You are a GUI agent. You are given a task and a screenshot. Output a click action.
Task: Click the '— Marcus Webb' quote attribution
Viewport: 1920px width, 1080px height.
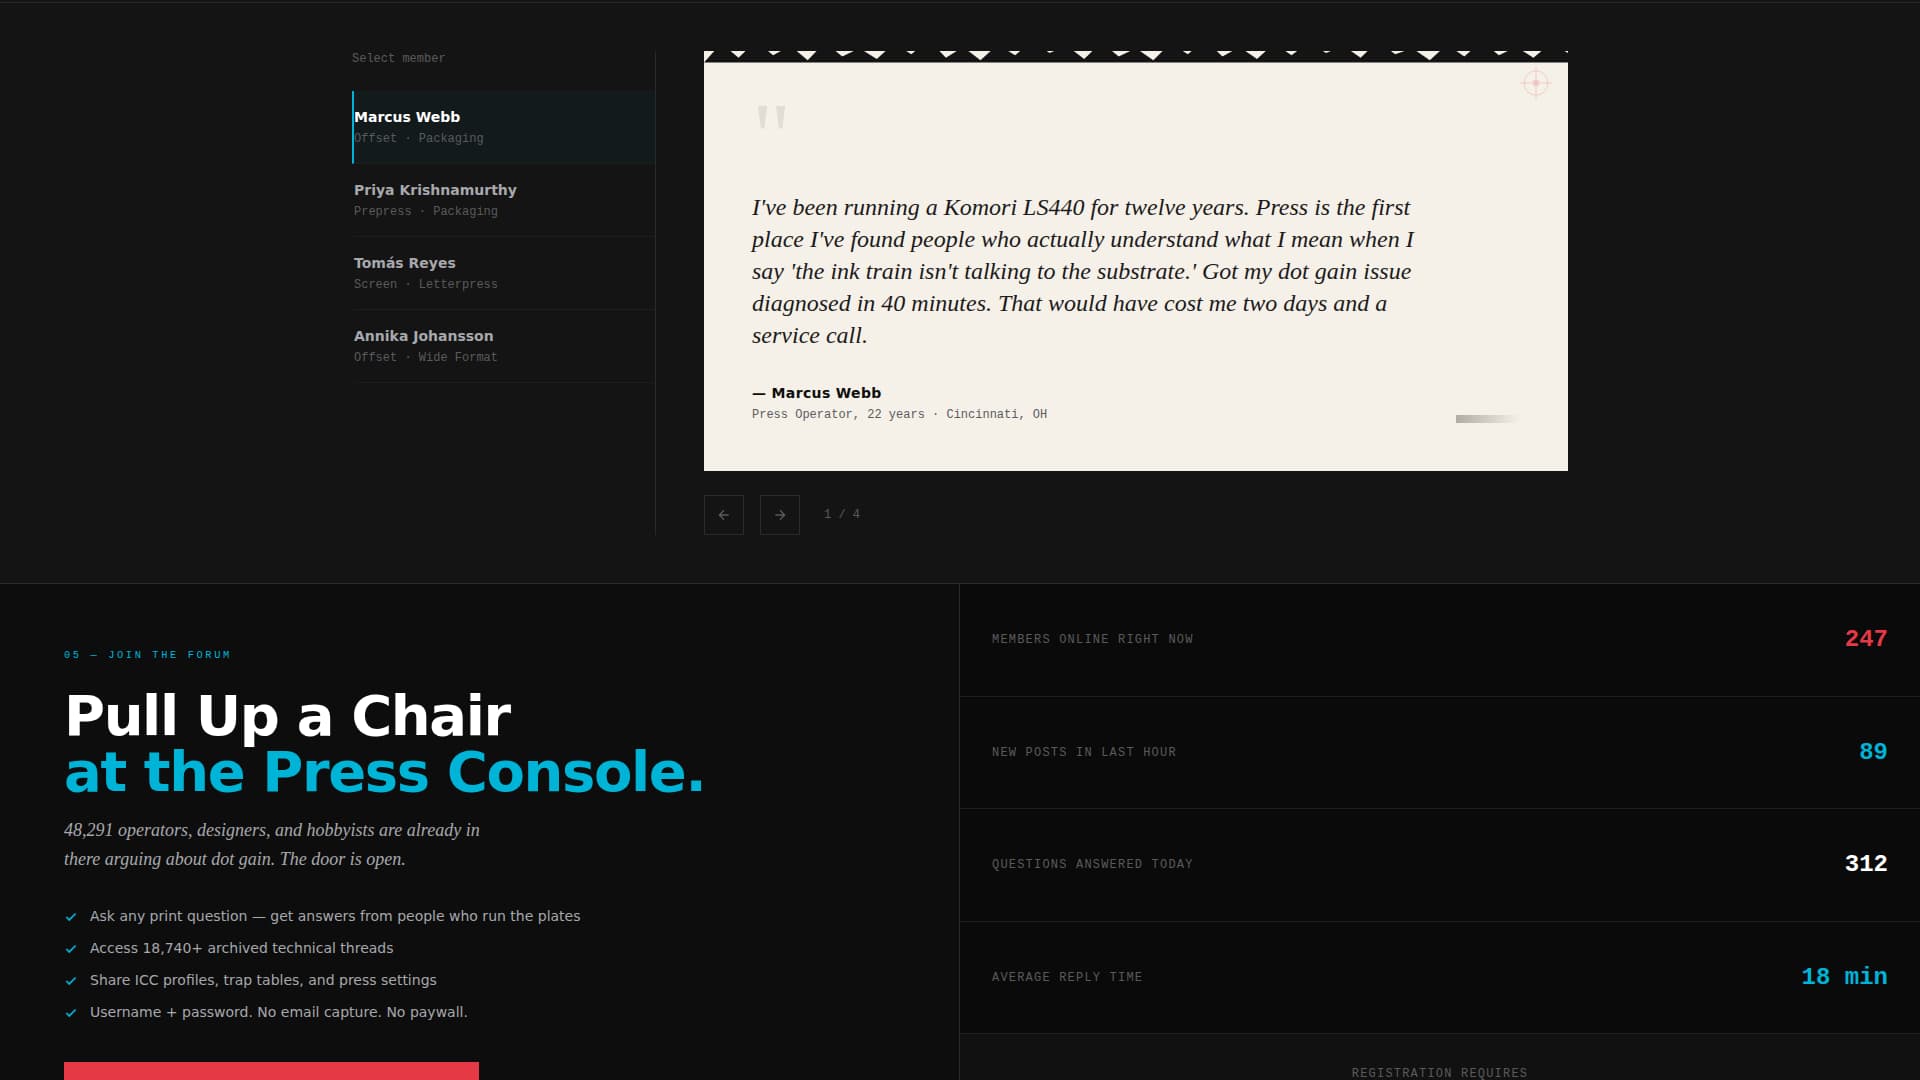pos(816,393)
